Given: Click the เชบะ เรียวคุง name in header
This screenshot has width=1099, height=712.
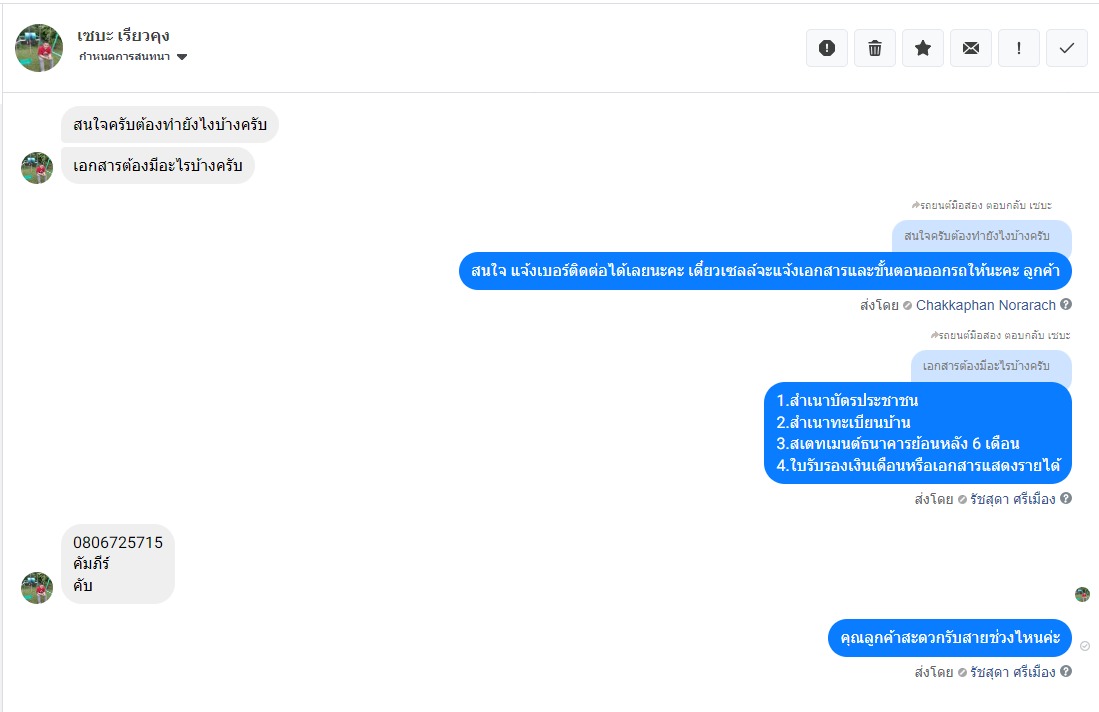Looking at the screenshot, I should 123,36.
